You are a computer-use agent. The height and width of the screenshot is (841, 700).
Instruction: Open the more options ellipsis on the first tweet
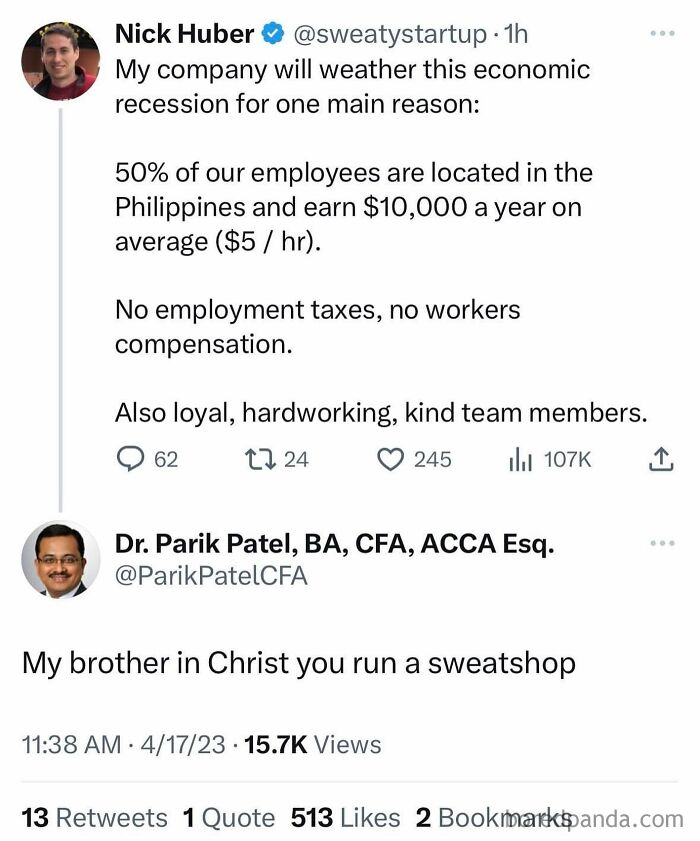(x=660, y=33)
